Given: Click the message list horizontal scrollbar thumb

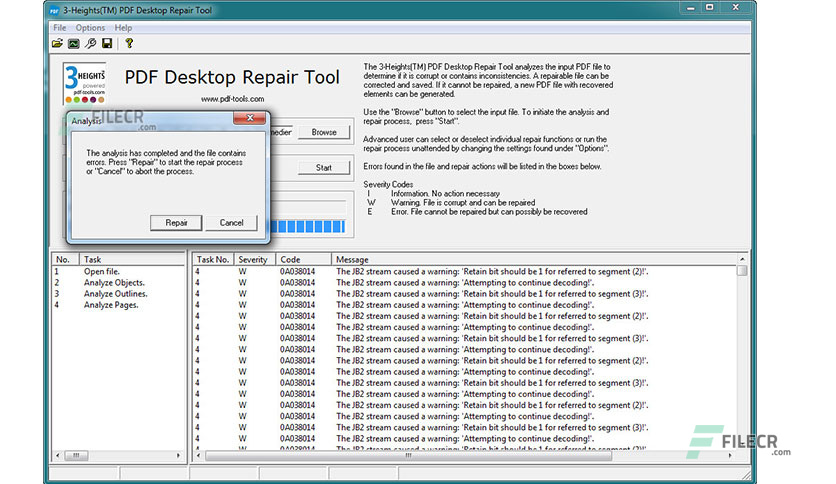Looking at the screenshot, I should (x=408, y=456).
